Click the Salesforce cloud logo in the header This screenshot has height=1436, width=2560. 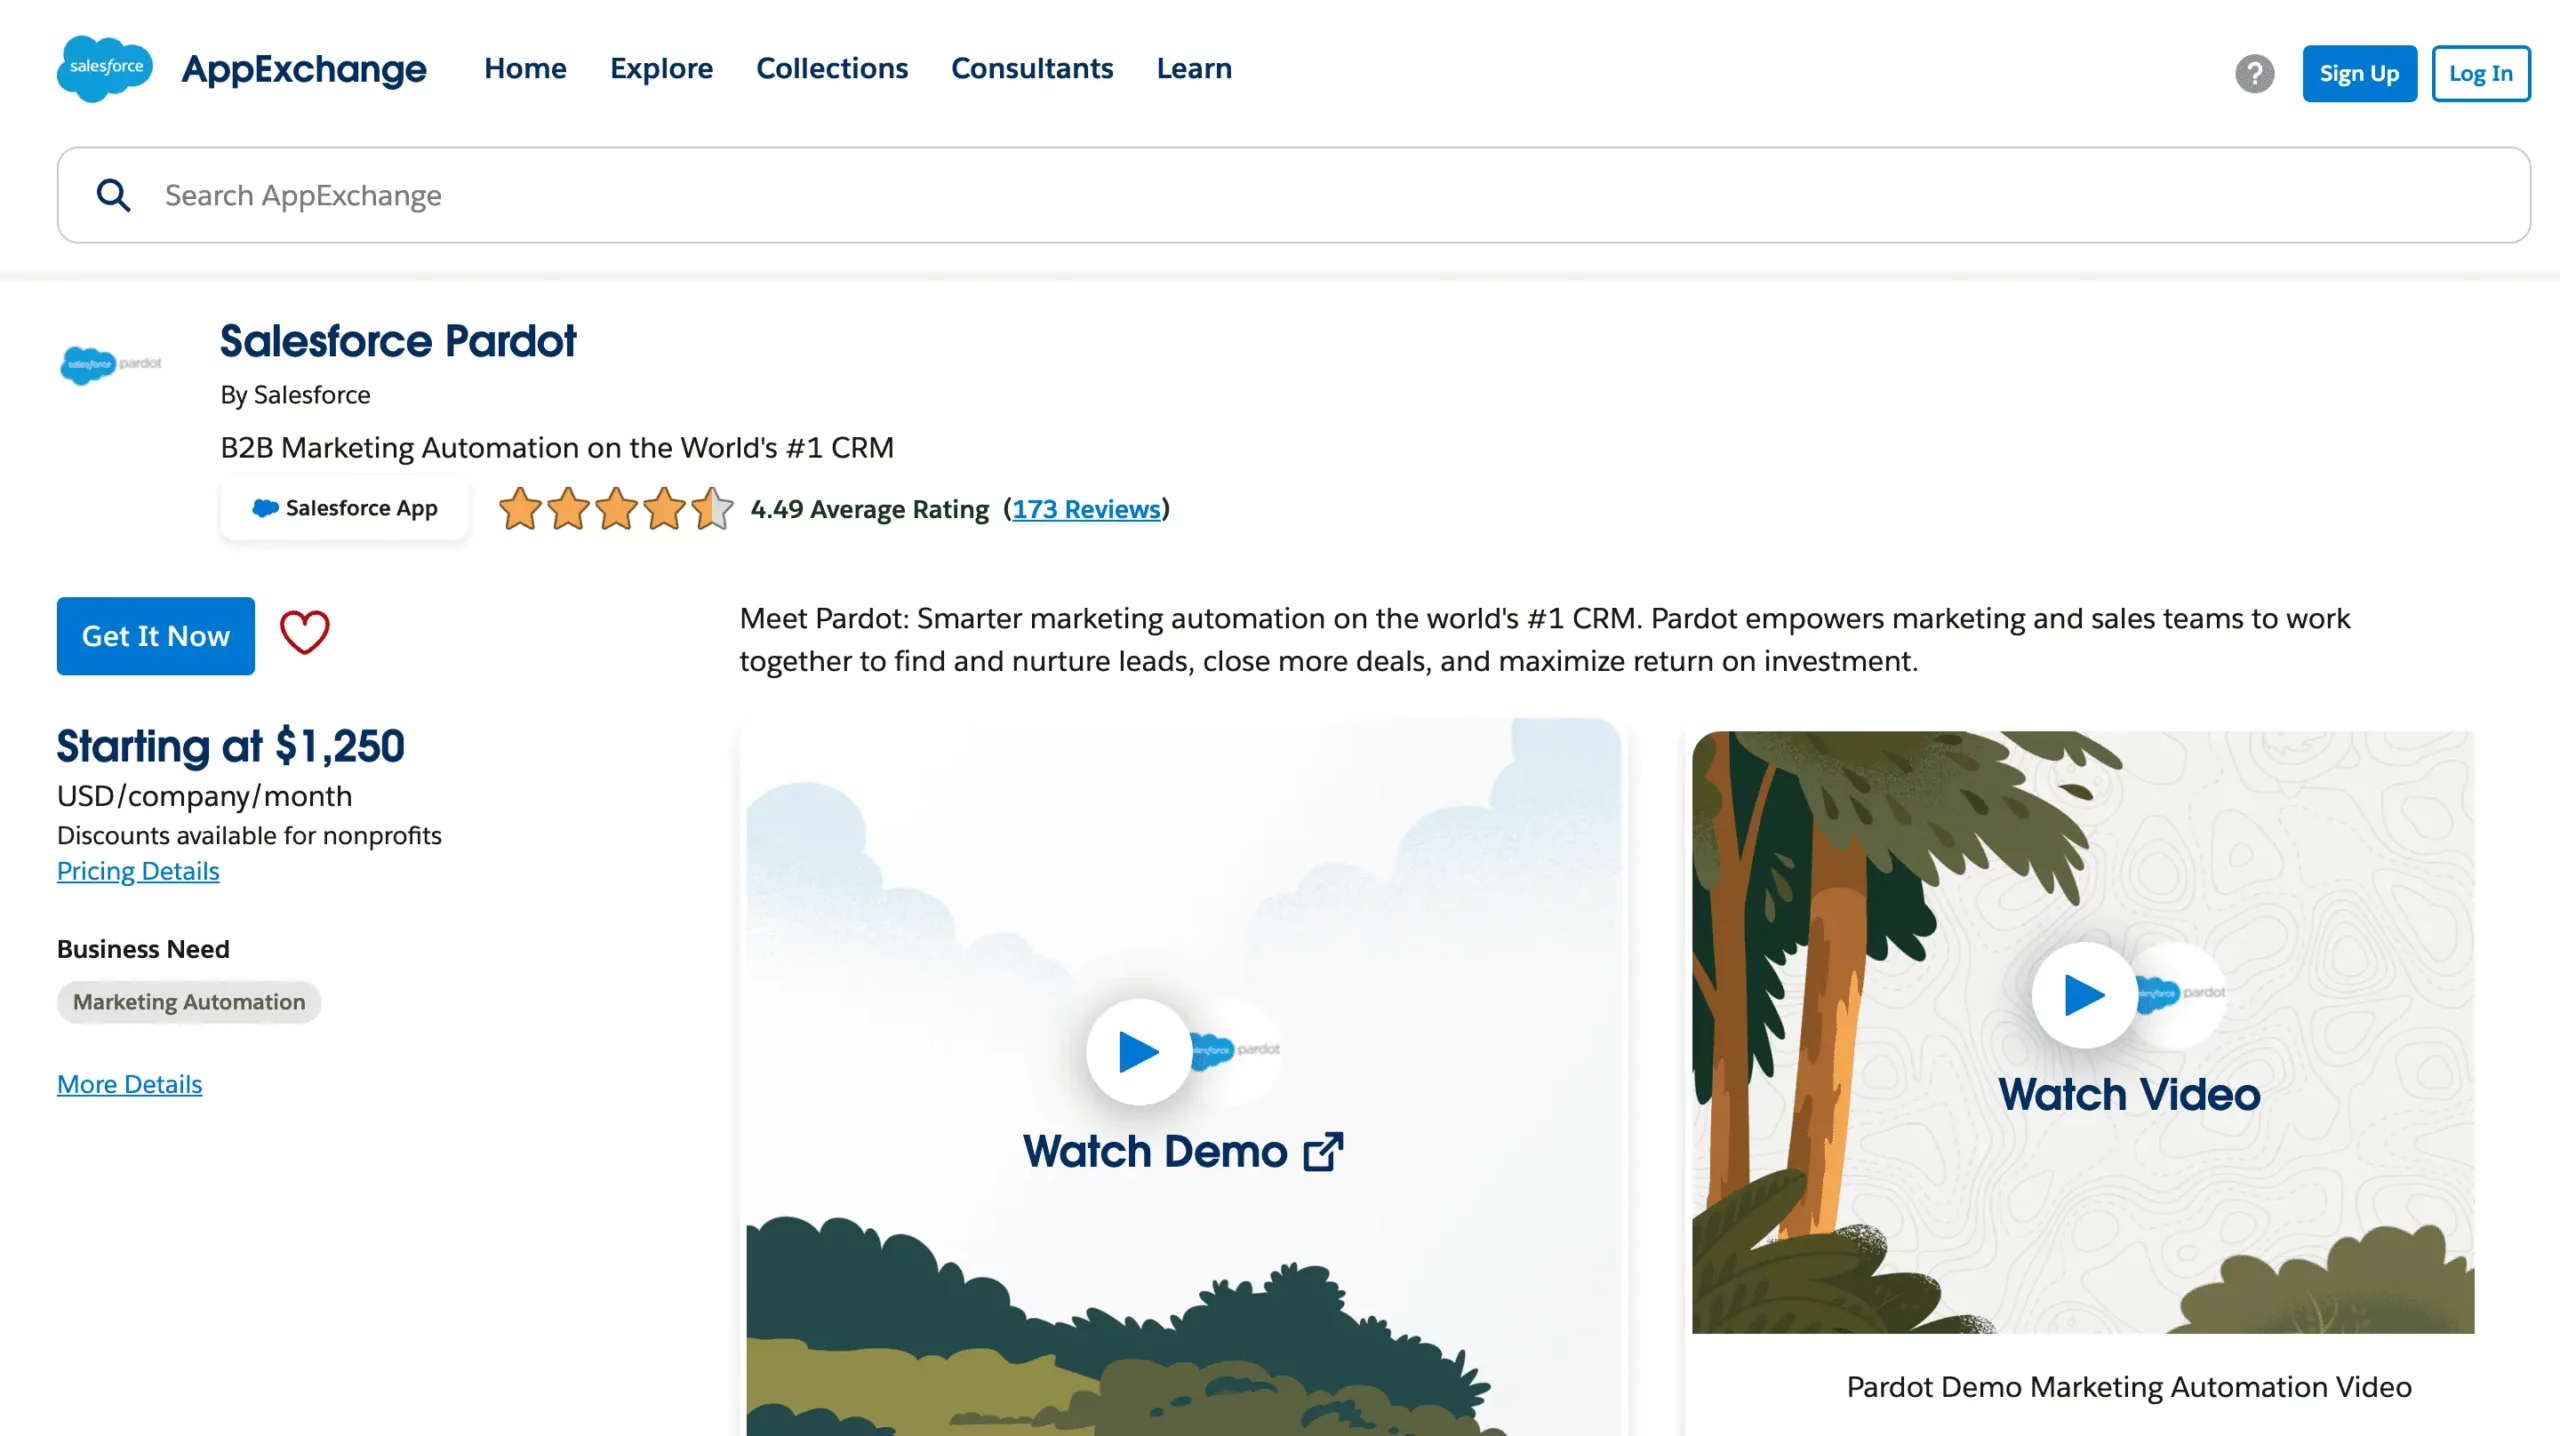104,68
